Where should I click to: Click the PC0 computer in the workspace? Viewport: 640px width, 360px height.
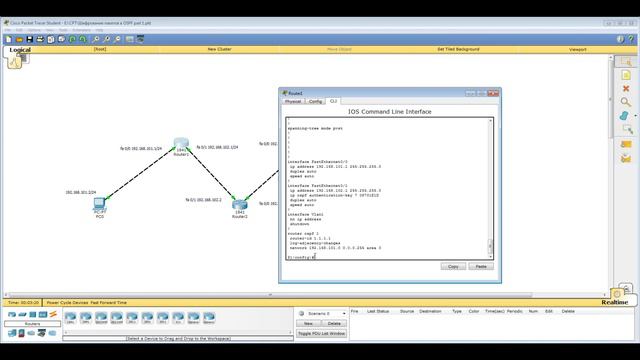100,207
